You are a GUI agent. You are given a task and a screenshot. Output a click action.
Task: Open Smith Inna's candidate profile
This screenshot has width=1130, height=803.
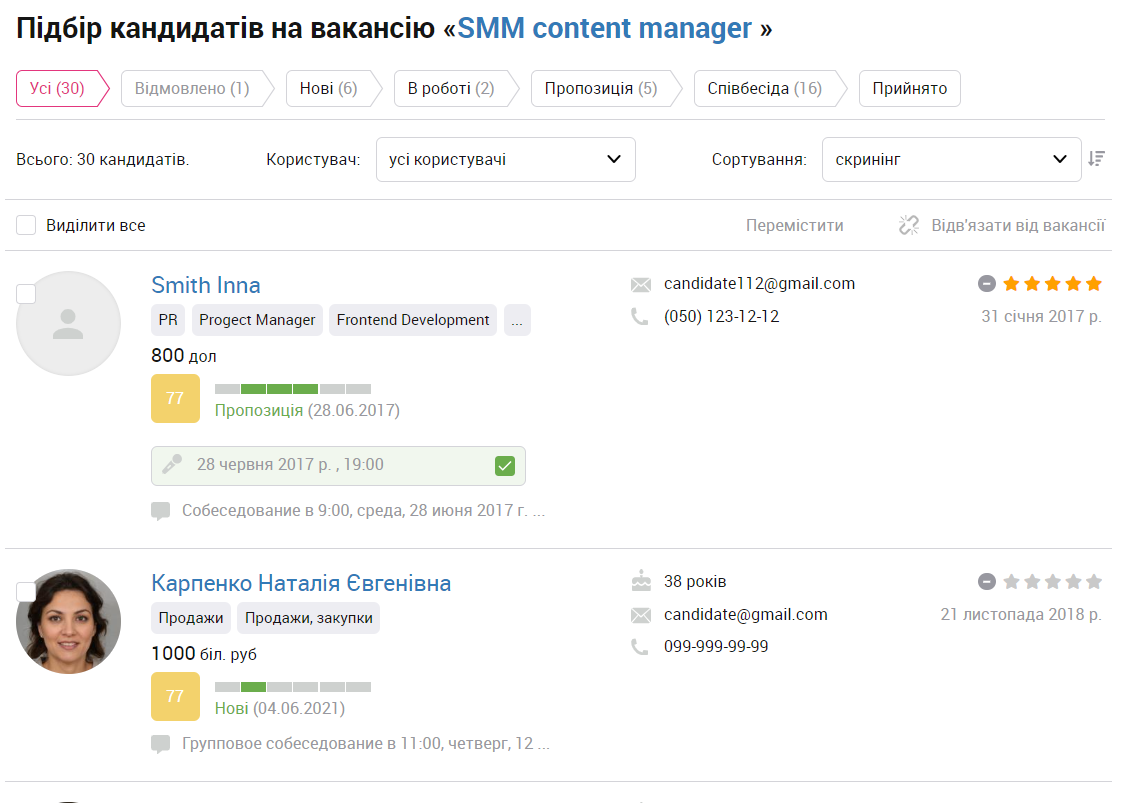pyautogui.click(x=205, y=285)
